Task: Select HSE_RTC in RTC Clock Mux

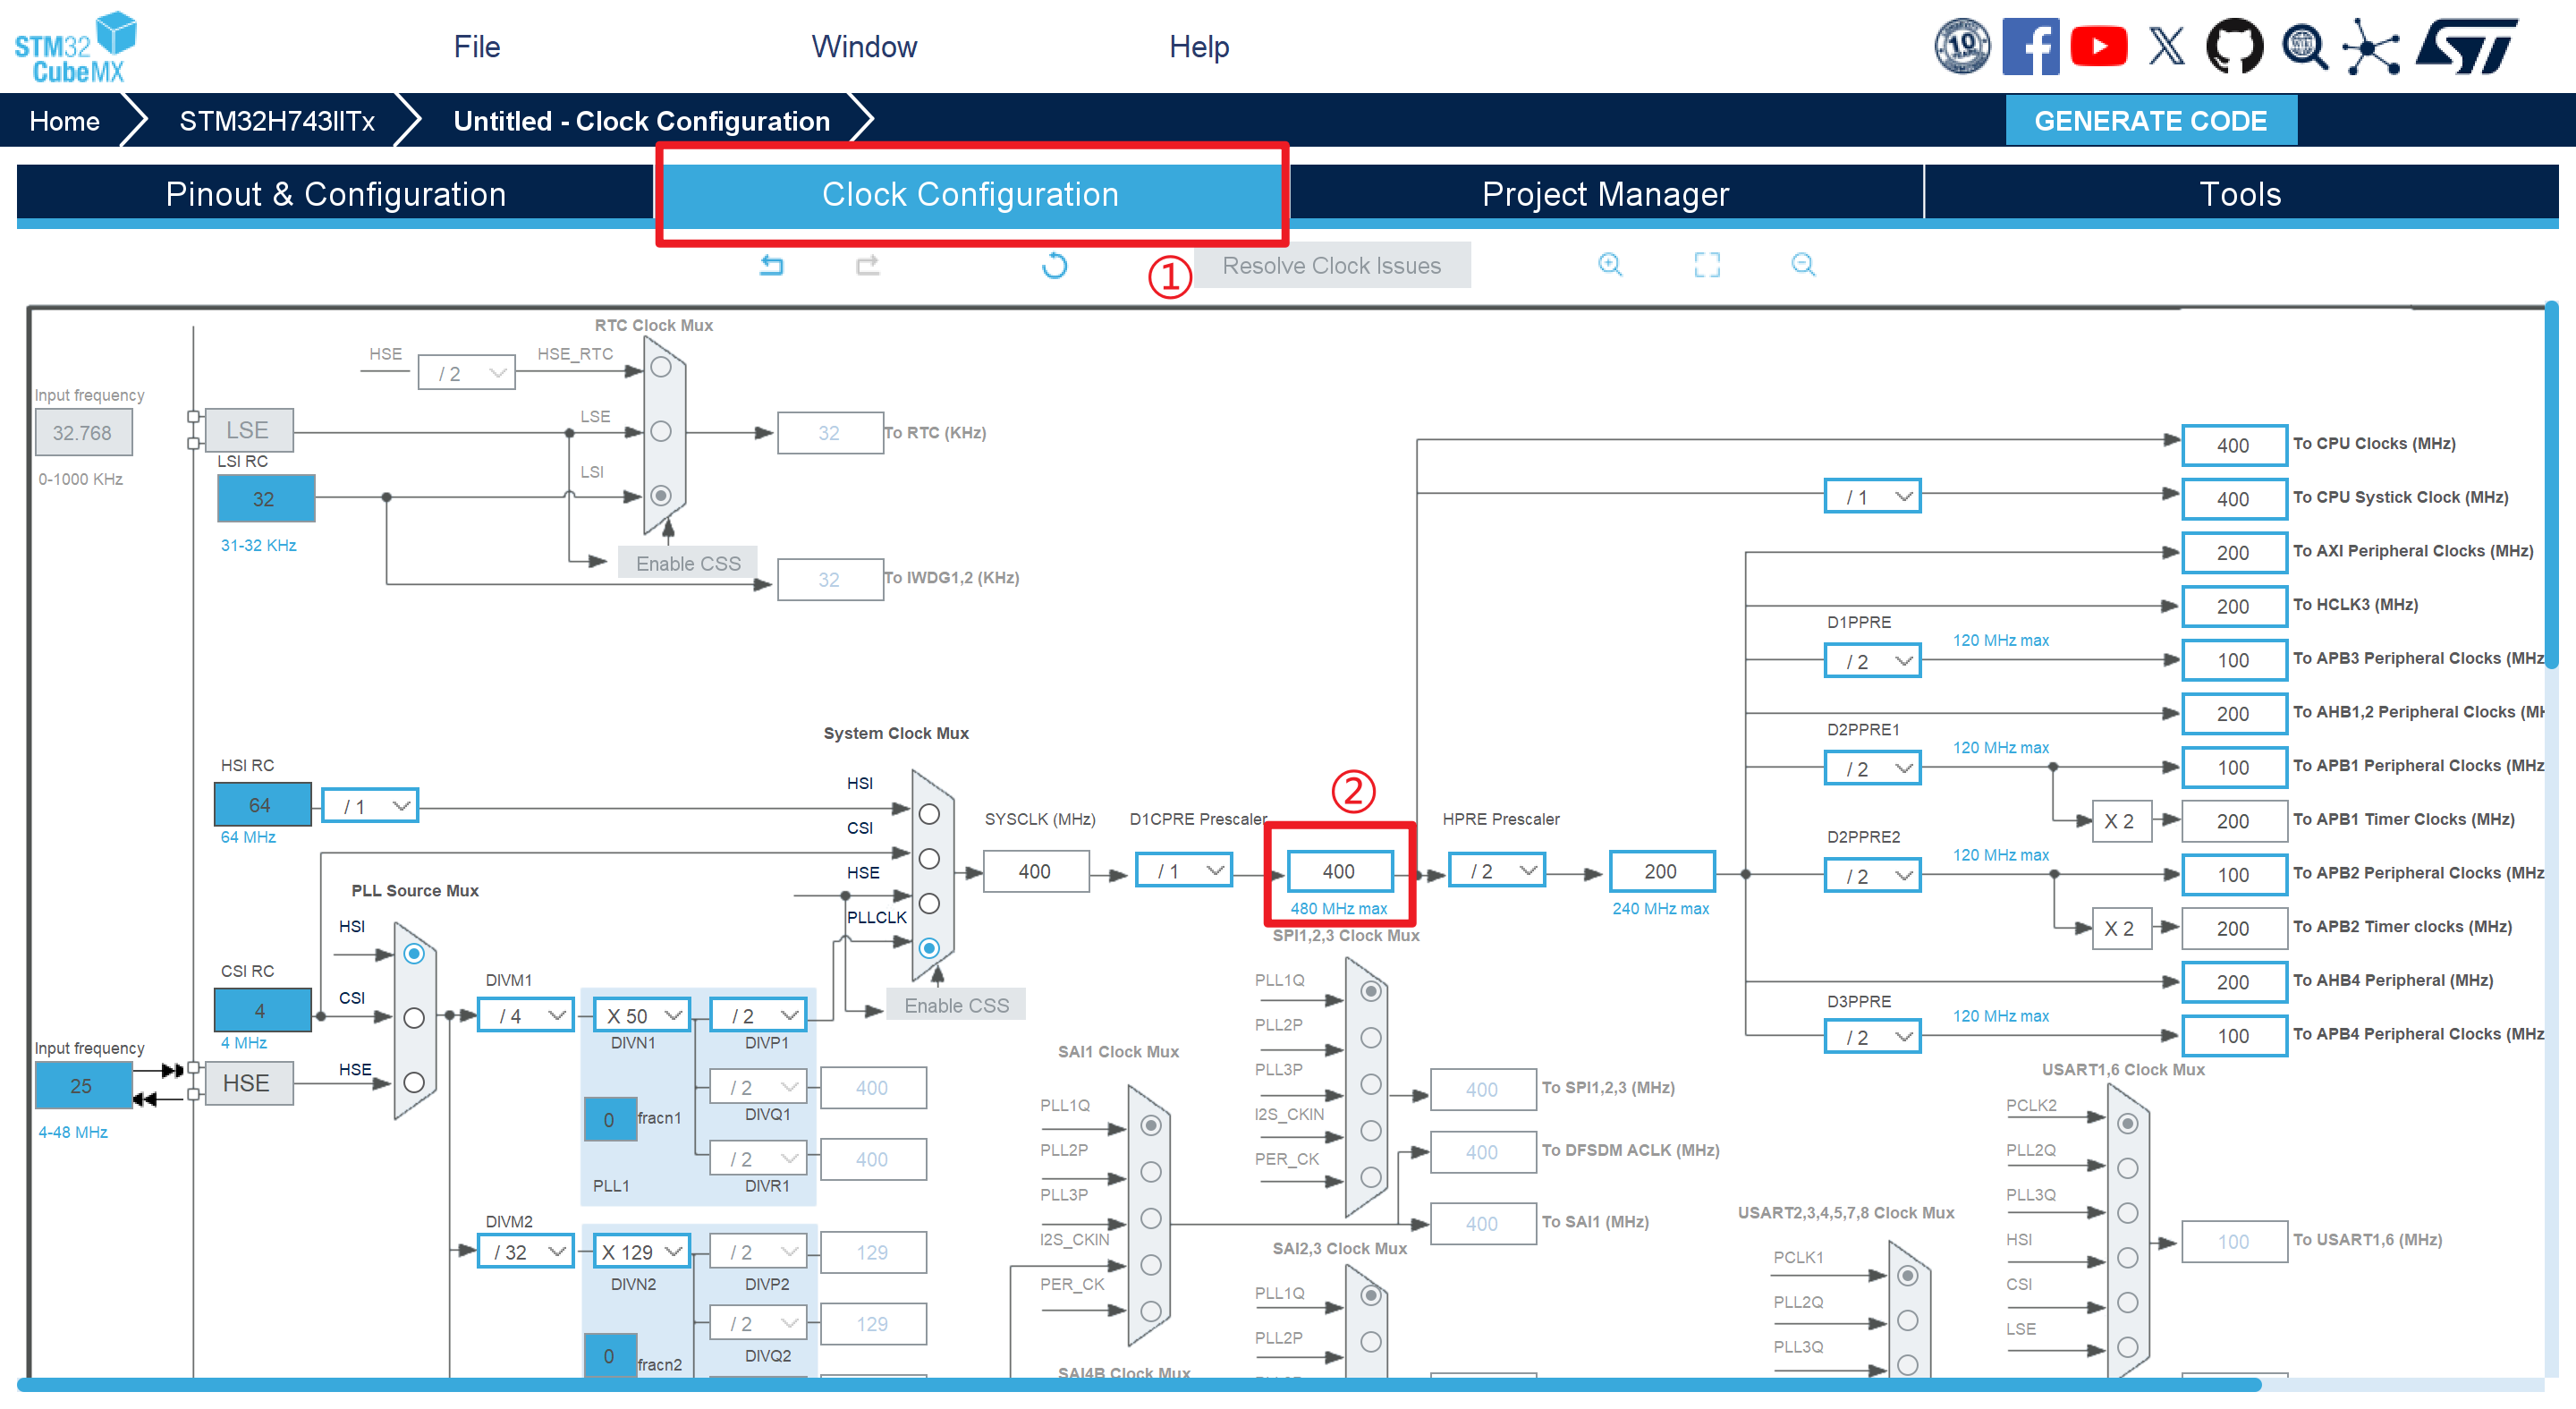Action: (661, 367)
